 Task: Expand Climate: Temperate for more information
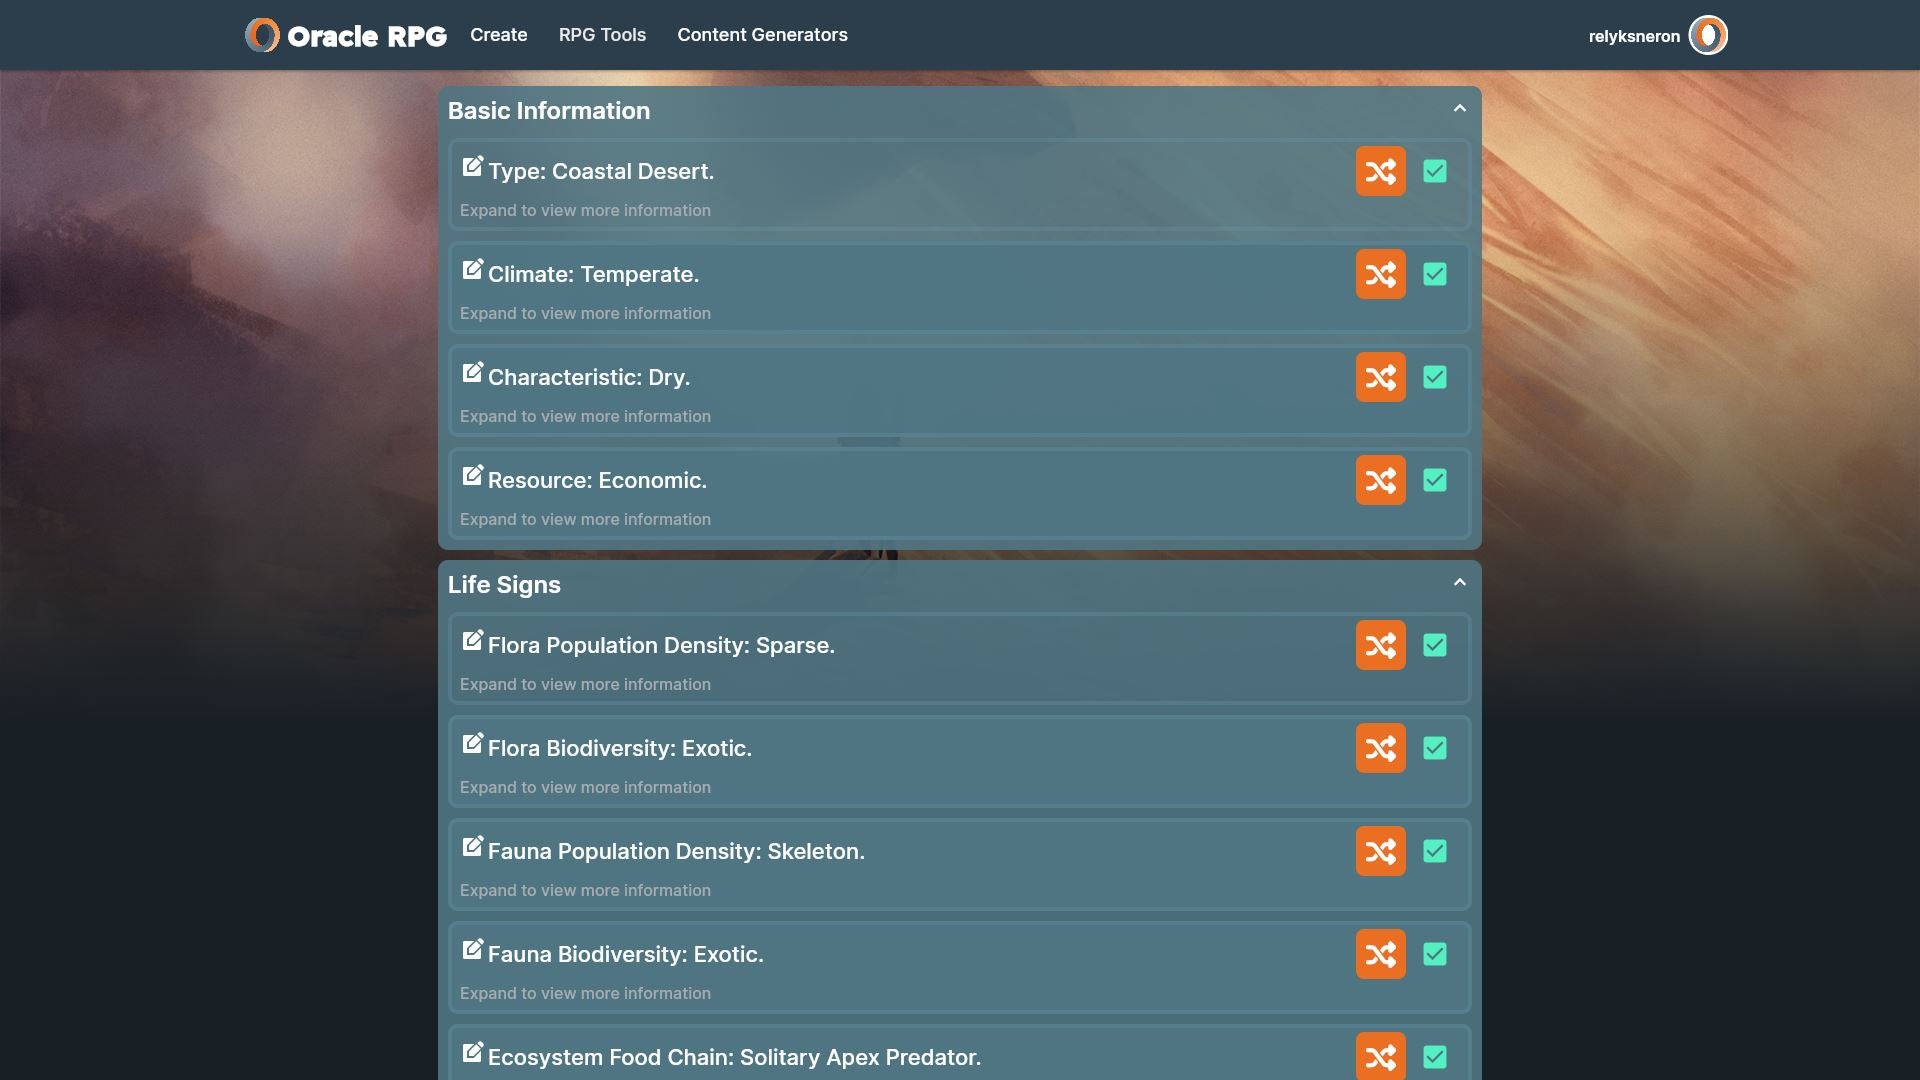coord(585,313)
